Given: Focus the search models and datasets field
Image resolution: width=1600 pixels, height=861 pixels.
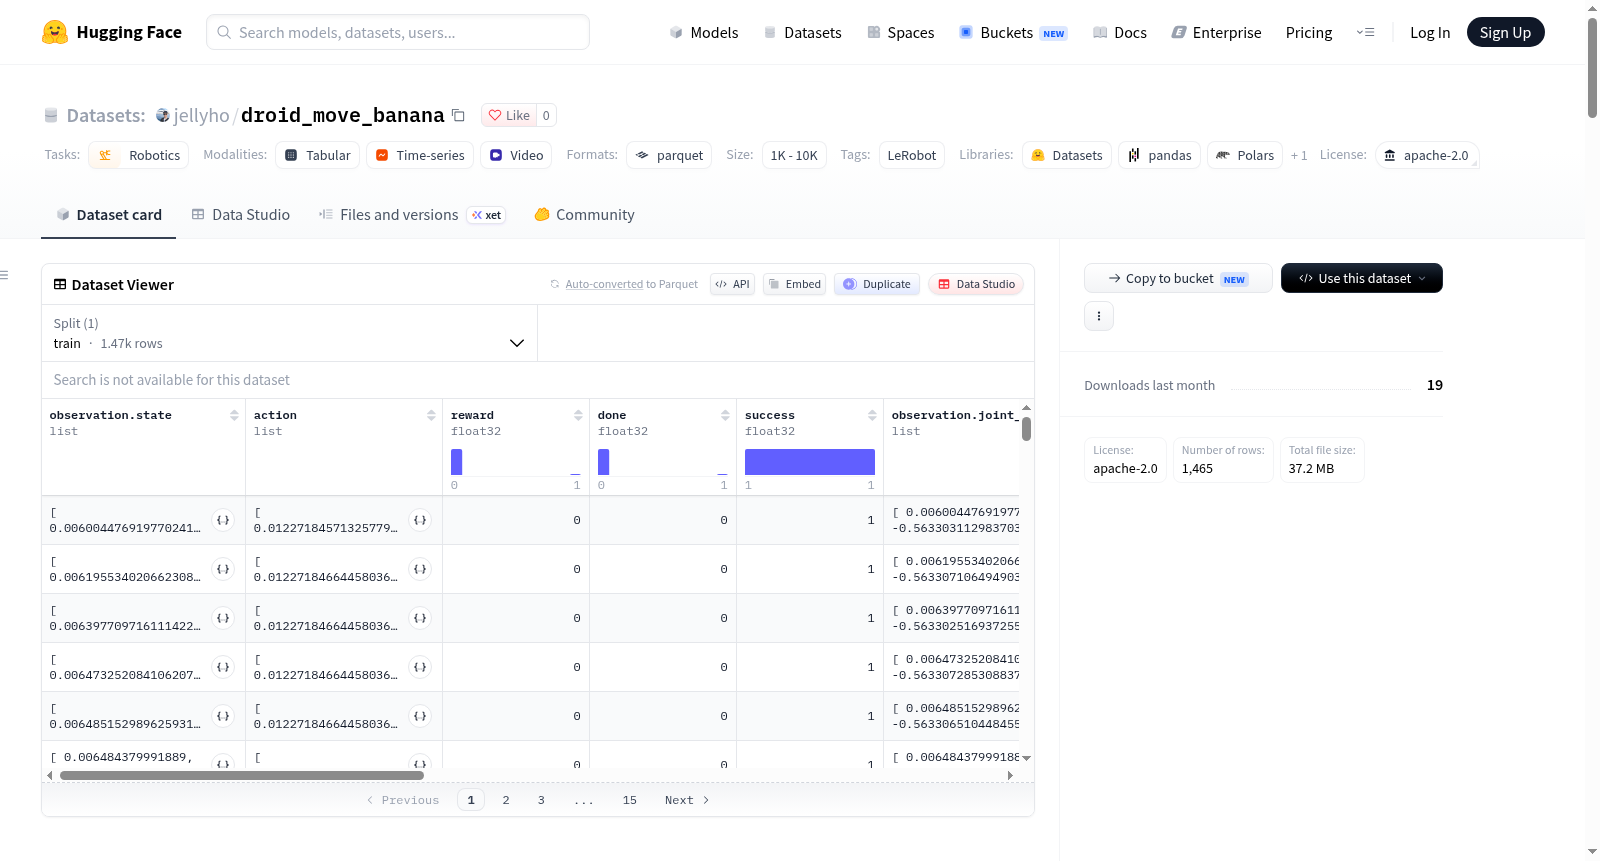Looking at the screenshot, I should point(398,32).
